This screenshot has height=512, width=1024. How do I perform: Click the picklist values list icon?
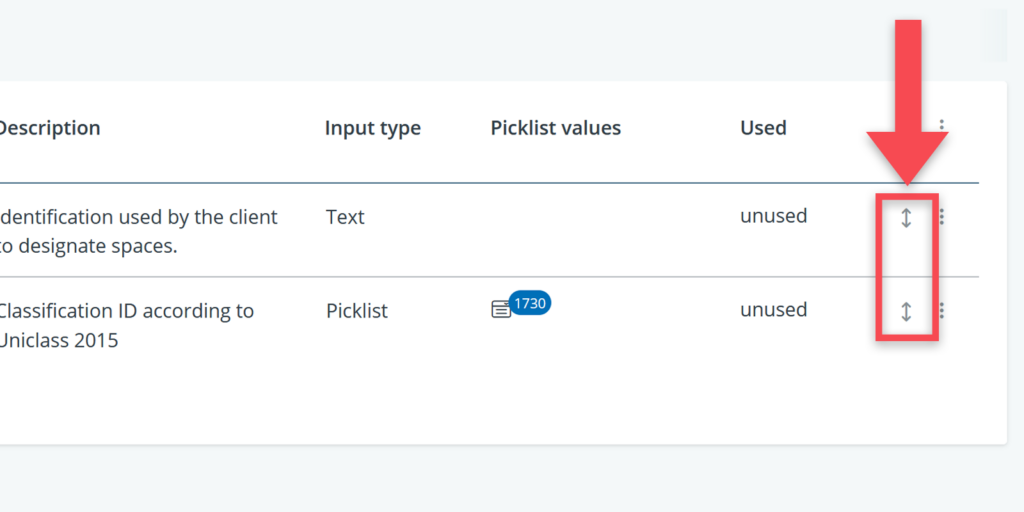[500, 310]
